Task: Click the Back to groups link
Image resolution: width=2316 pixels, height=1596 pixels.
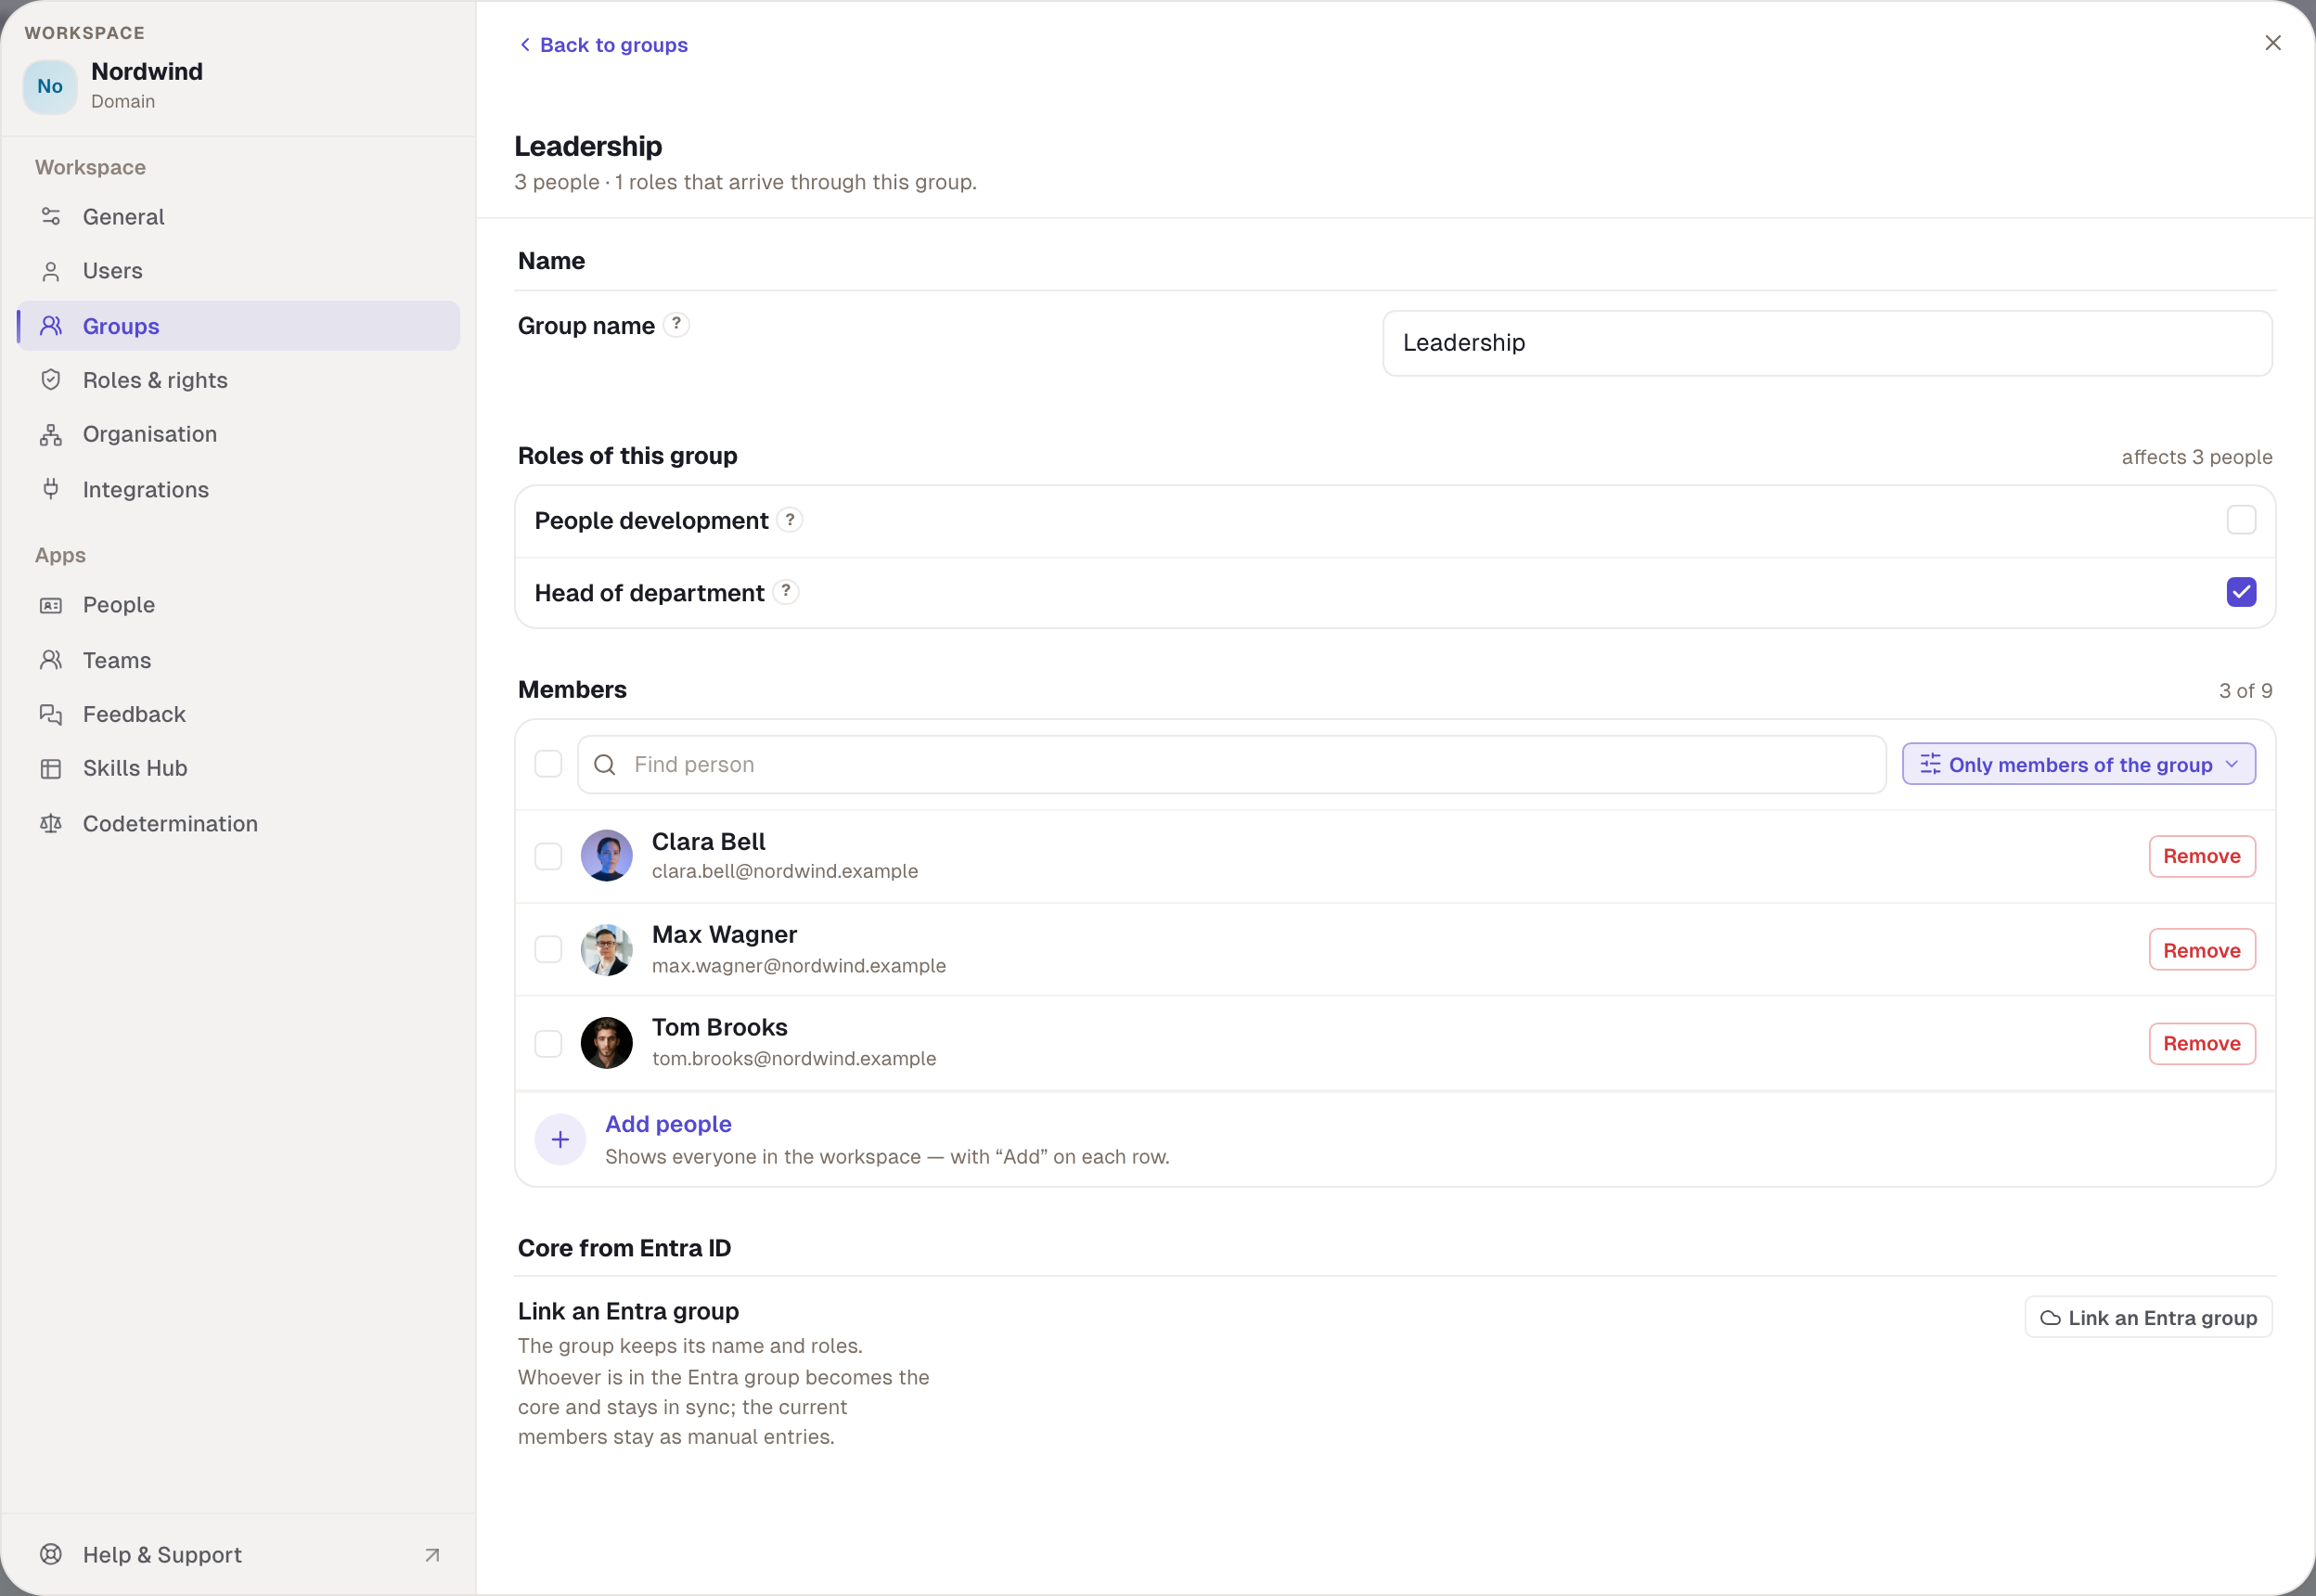Action: (603, 45)
